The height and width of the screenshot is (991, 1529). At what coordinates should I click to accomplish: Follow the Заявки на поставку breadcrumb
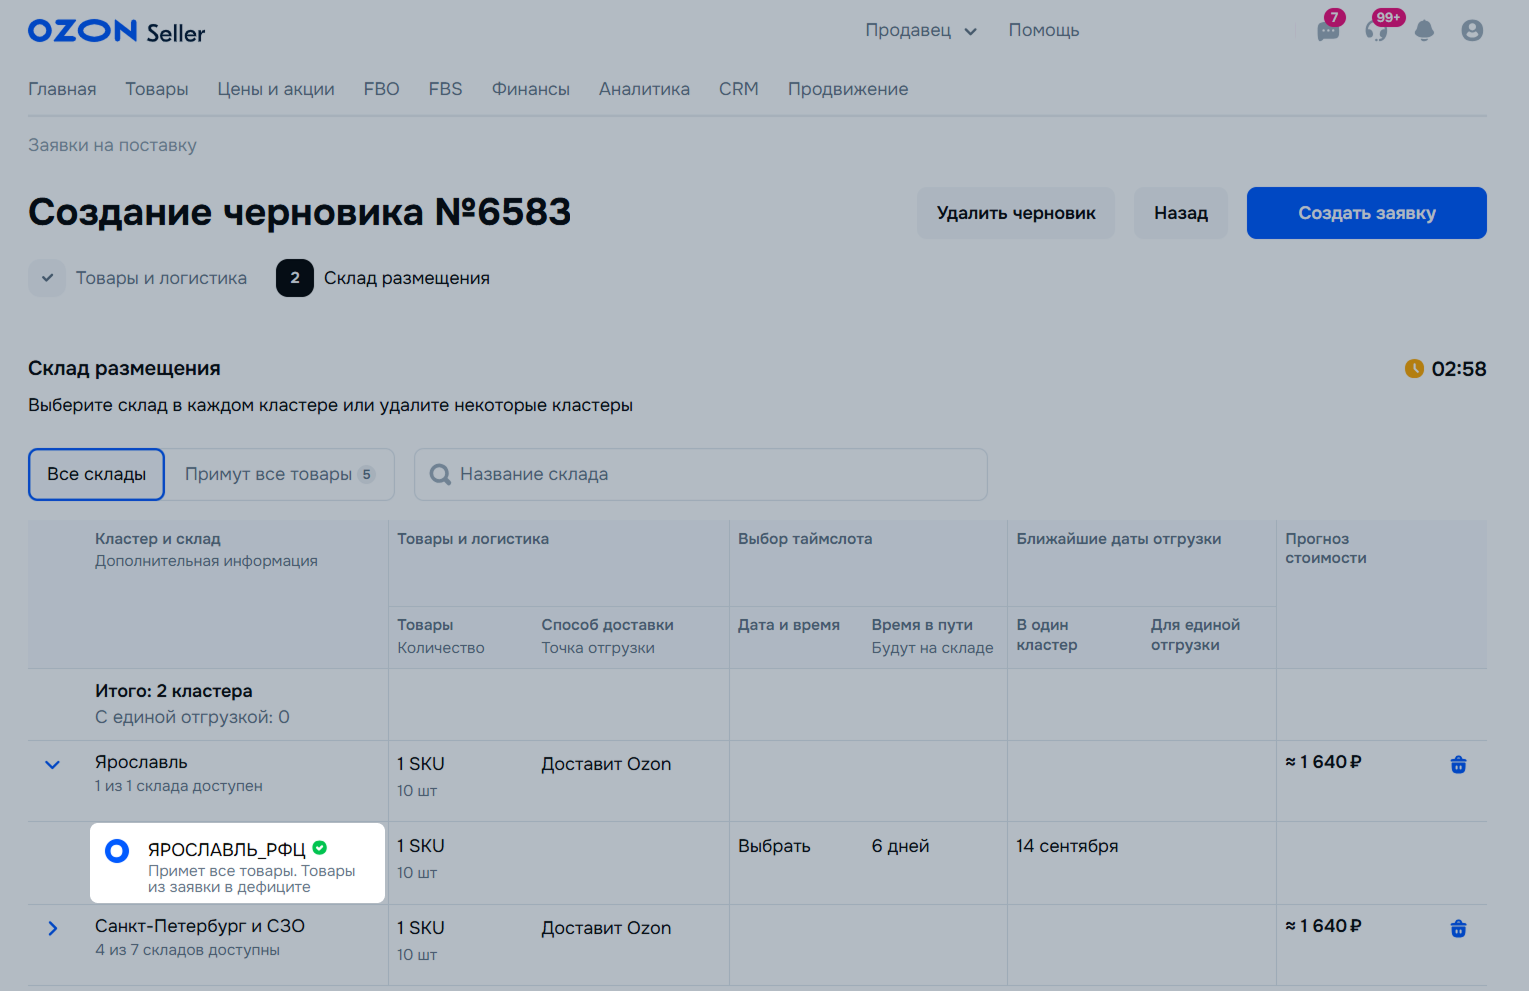click(x=112, y=145)
